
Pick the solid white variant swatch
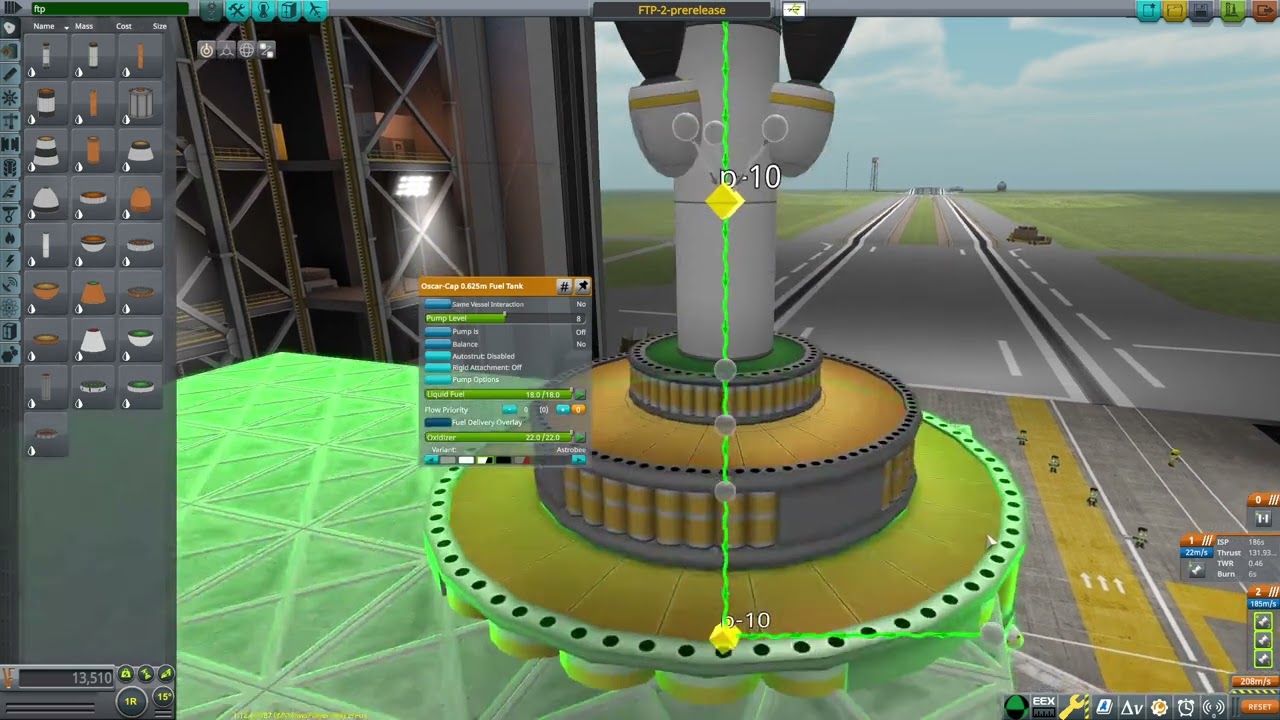click(x=465, y=460)
